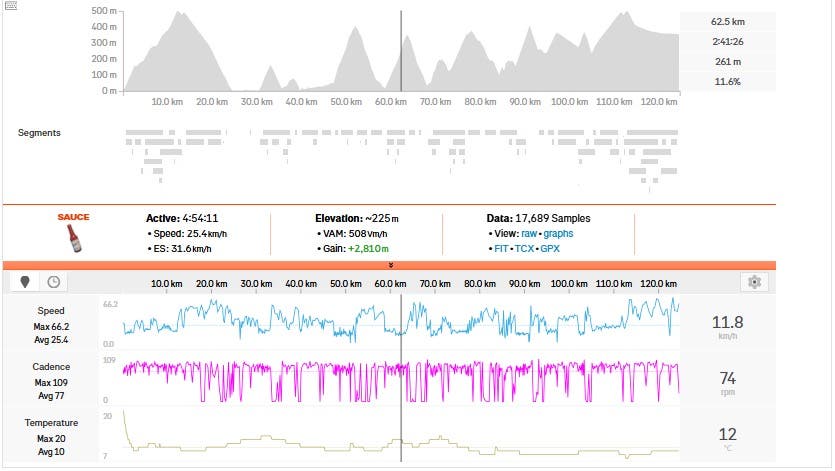The image size is (835, 471).
Task: Click the magenta cadence graph line
Action: (300, 368)
